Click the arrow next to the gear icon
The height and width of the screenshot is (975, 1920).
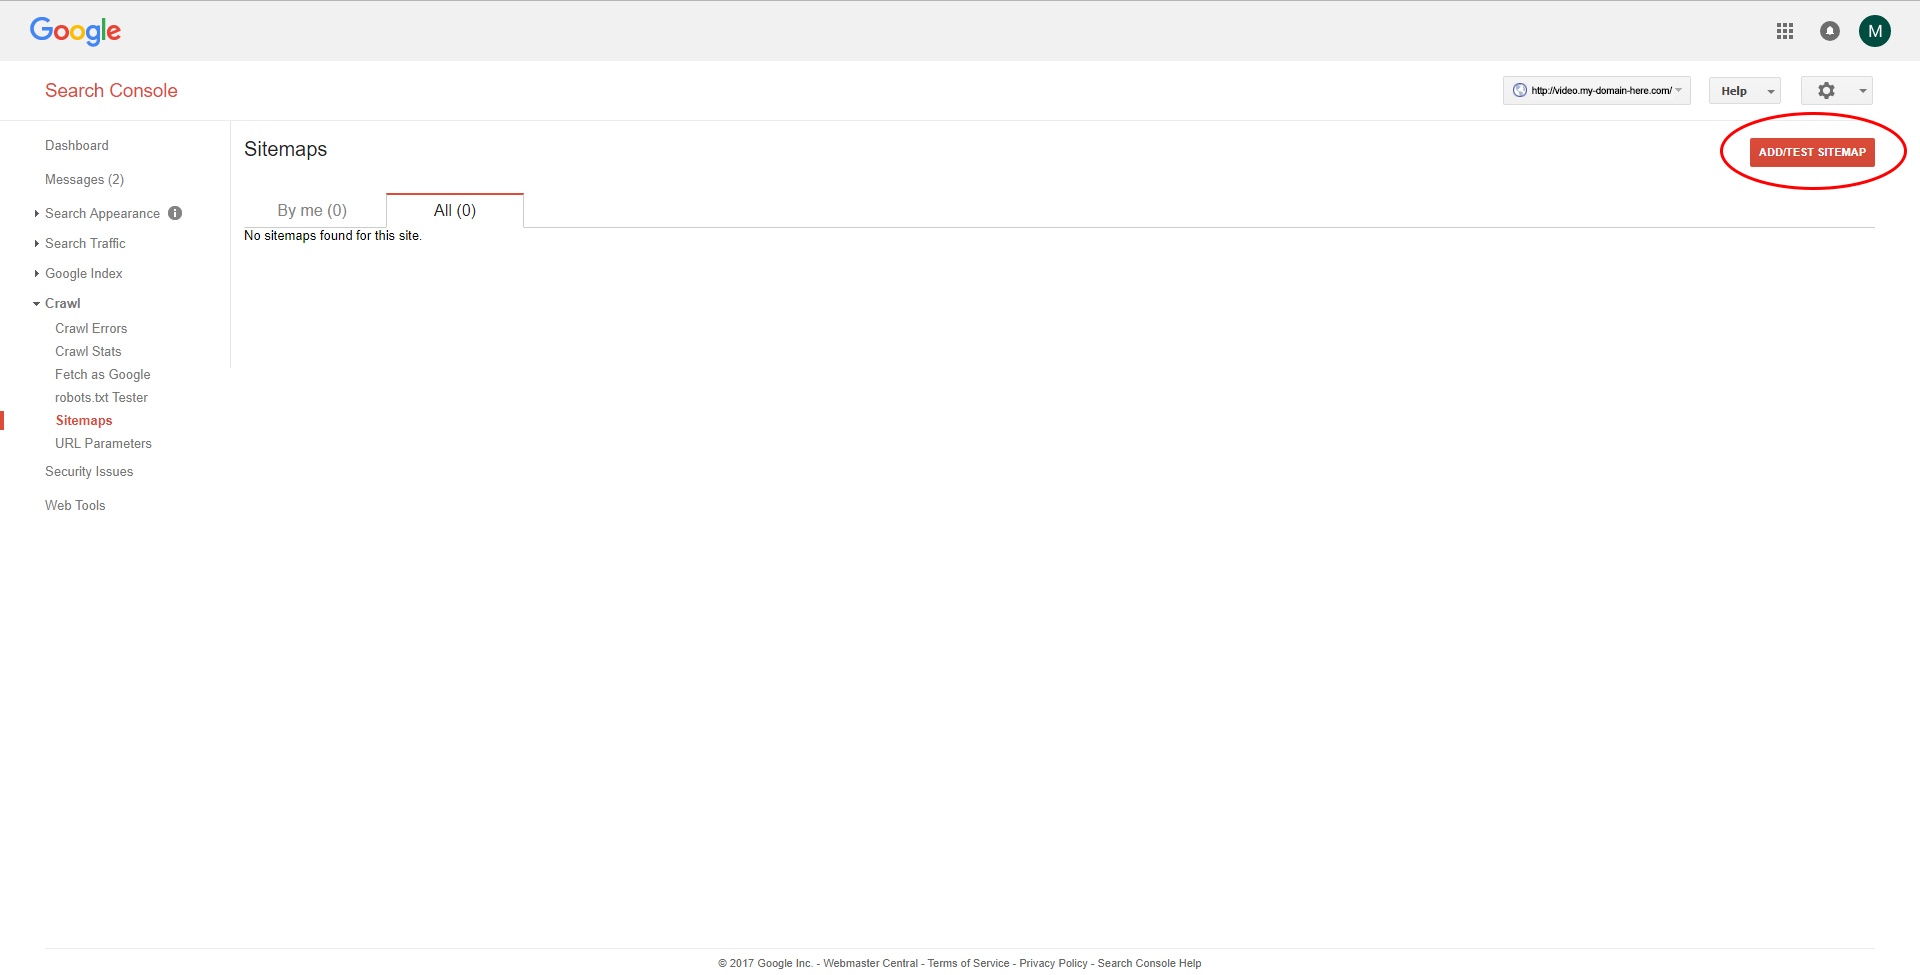(x=1862, y=91)
